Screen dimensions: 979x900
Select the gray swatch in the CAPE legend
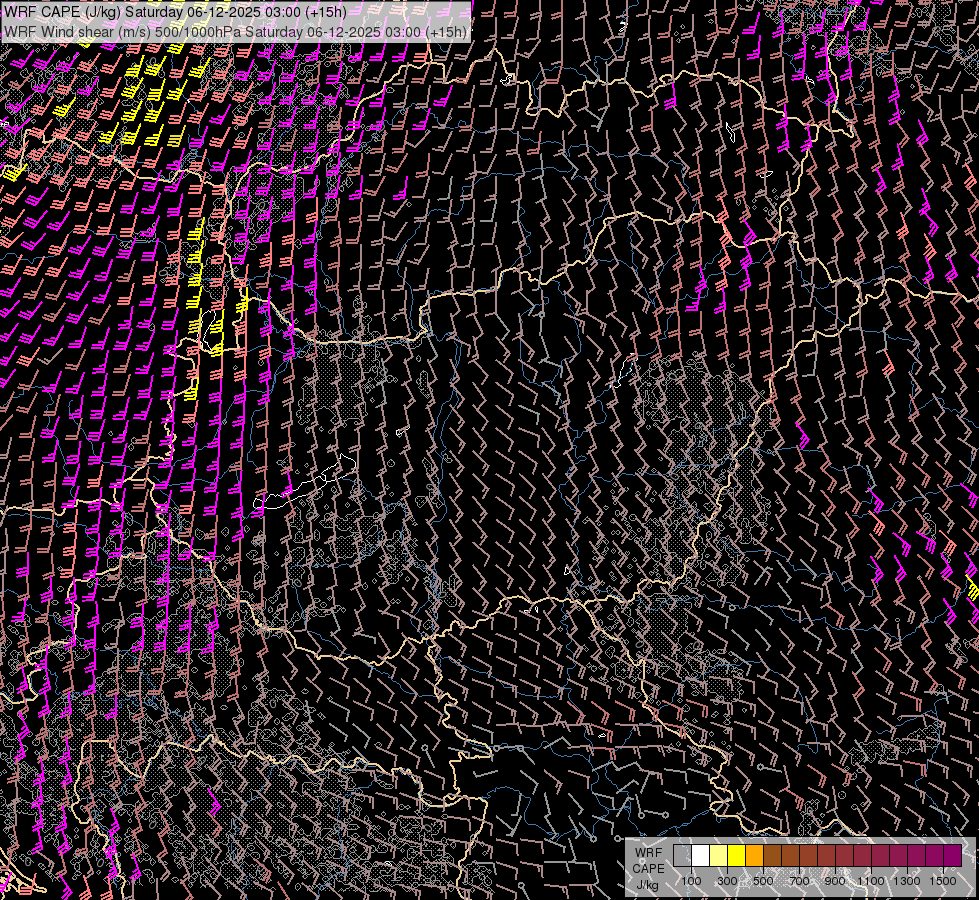click(x=682, y=855)
